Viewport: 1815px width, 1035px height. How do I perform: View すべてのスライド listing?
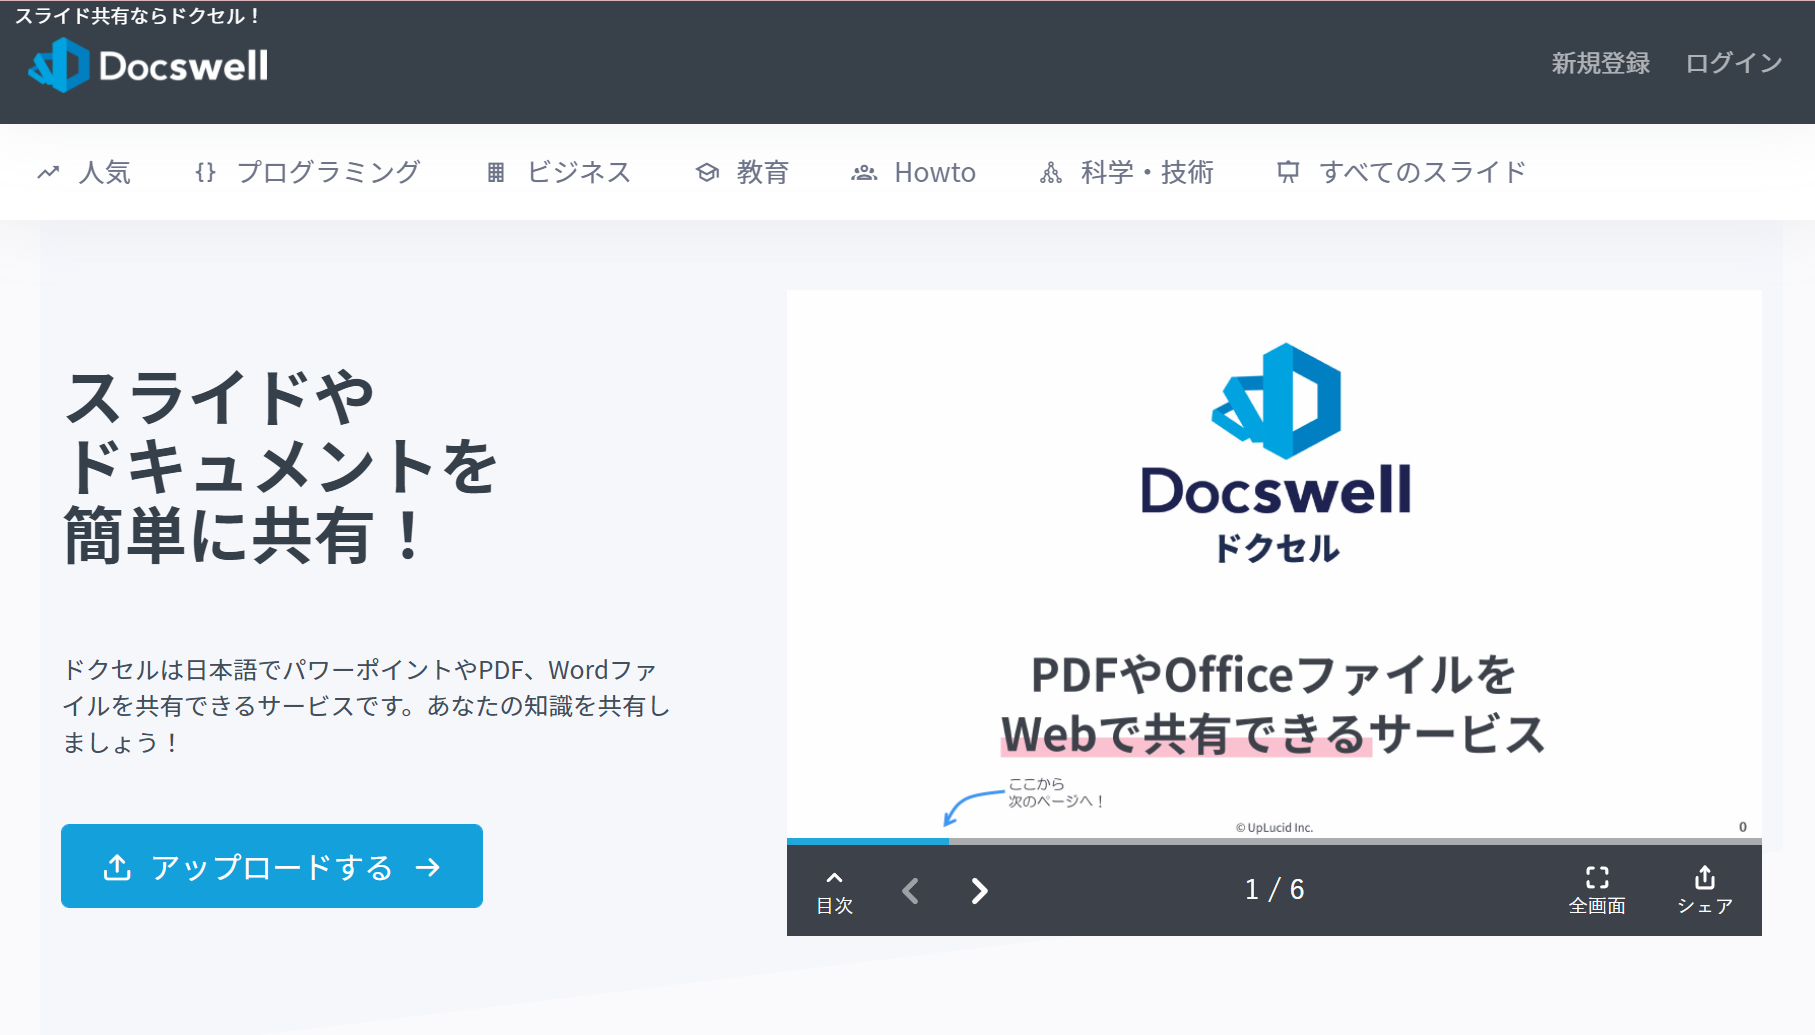pos(1401,172)
